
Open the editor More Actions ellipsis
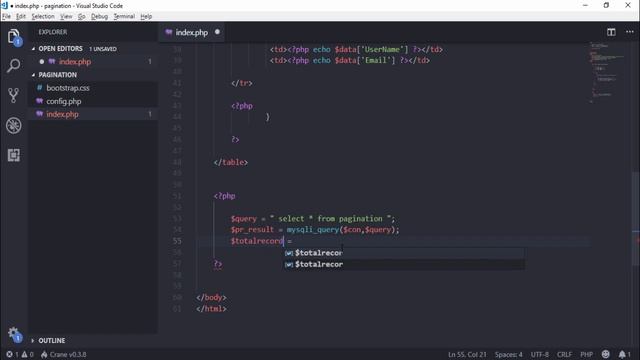point(630,32)
